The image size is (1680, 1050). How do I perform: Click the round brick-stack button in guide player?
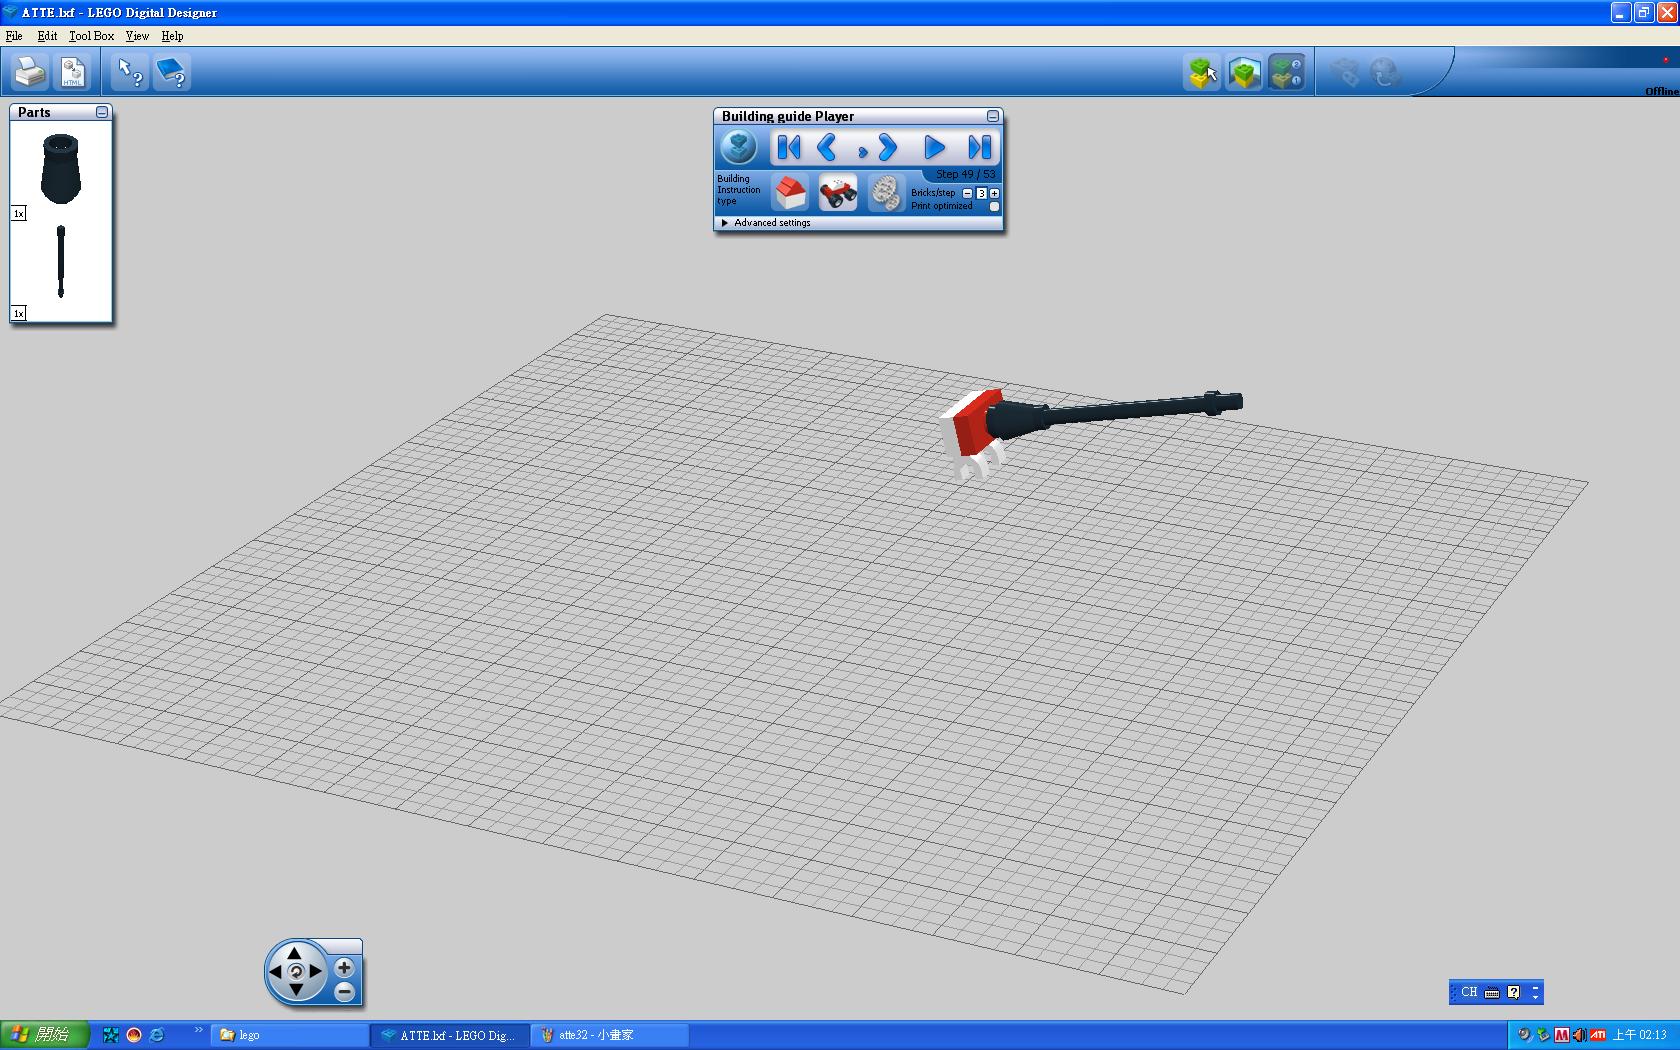[739, 148]
